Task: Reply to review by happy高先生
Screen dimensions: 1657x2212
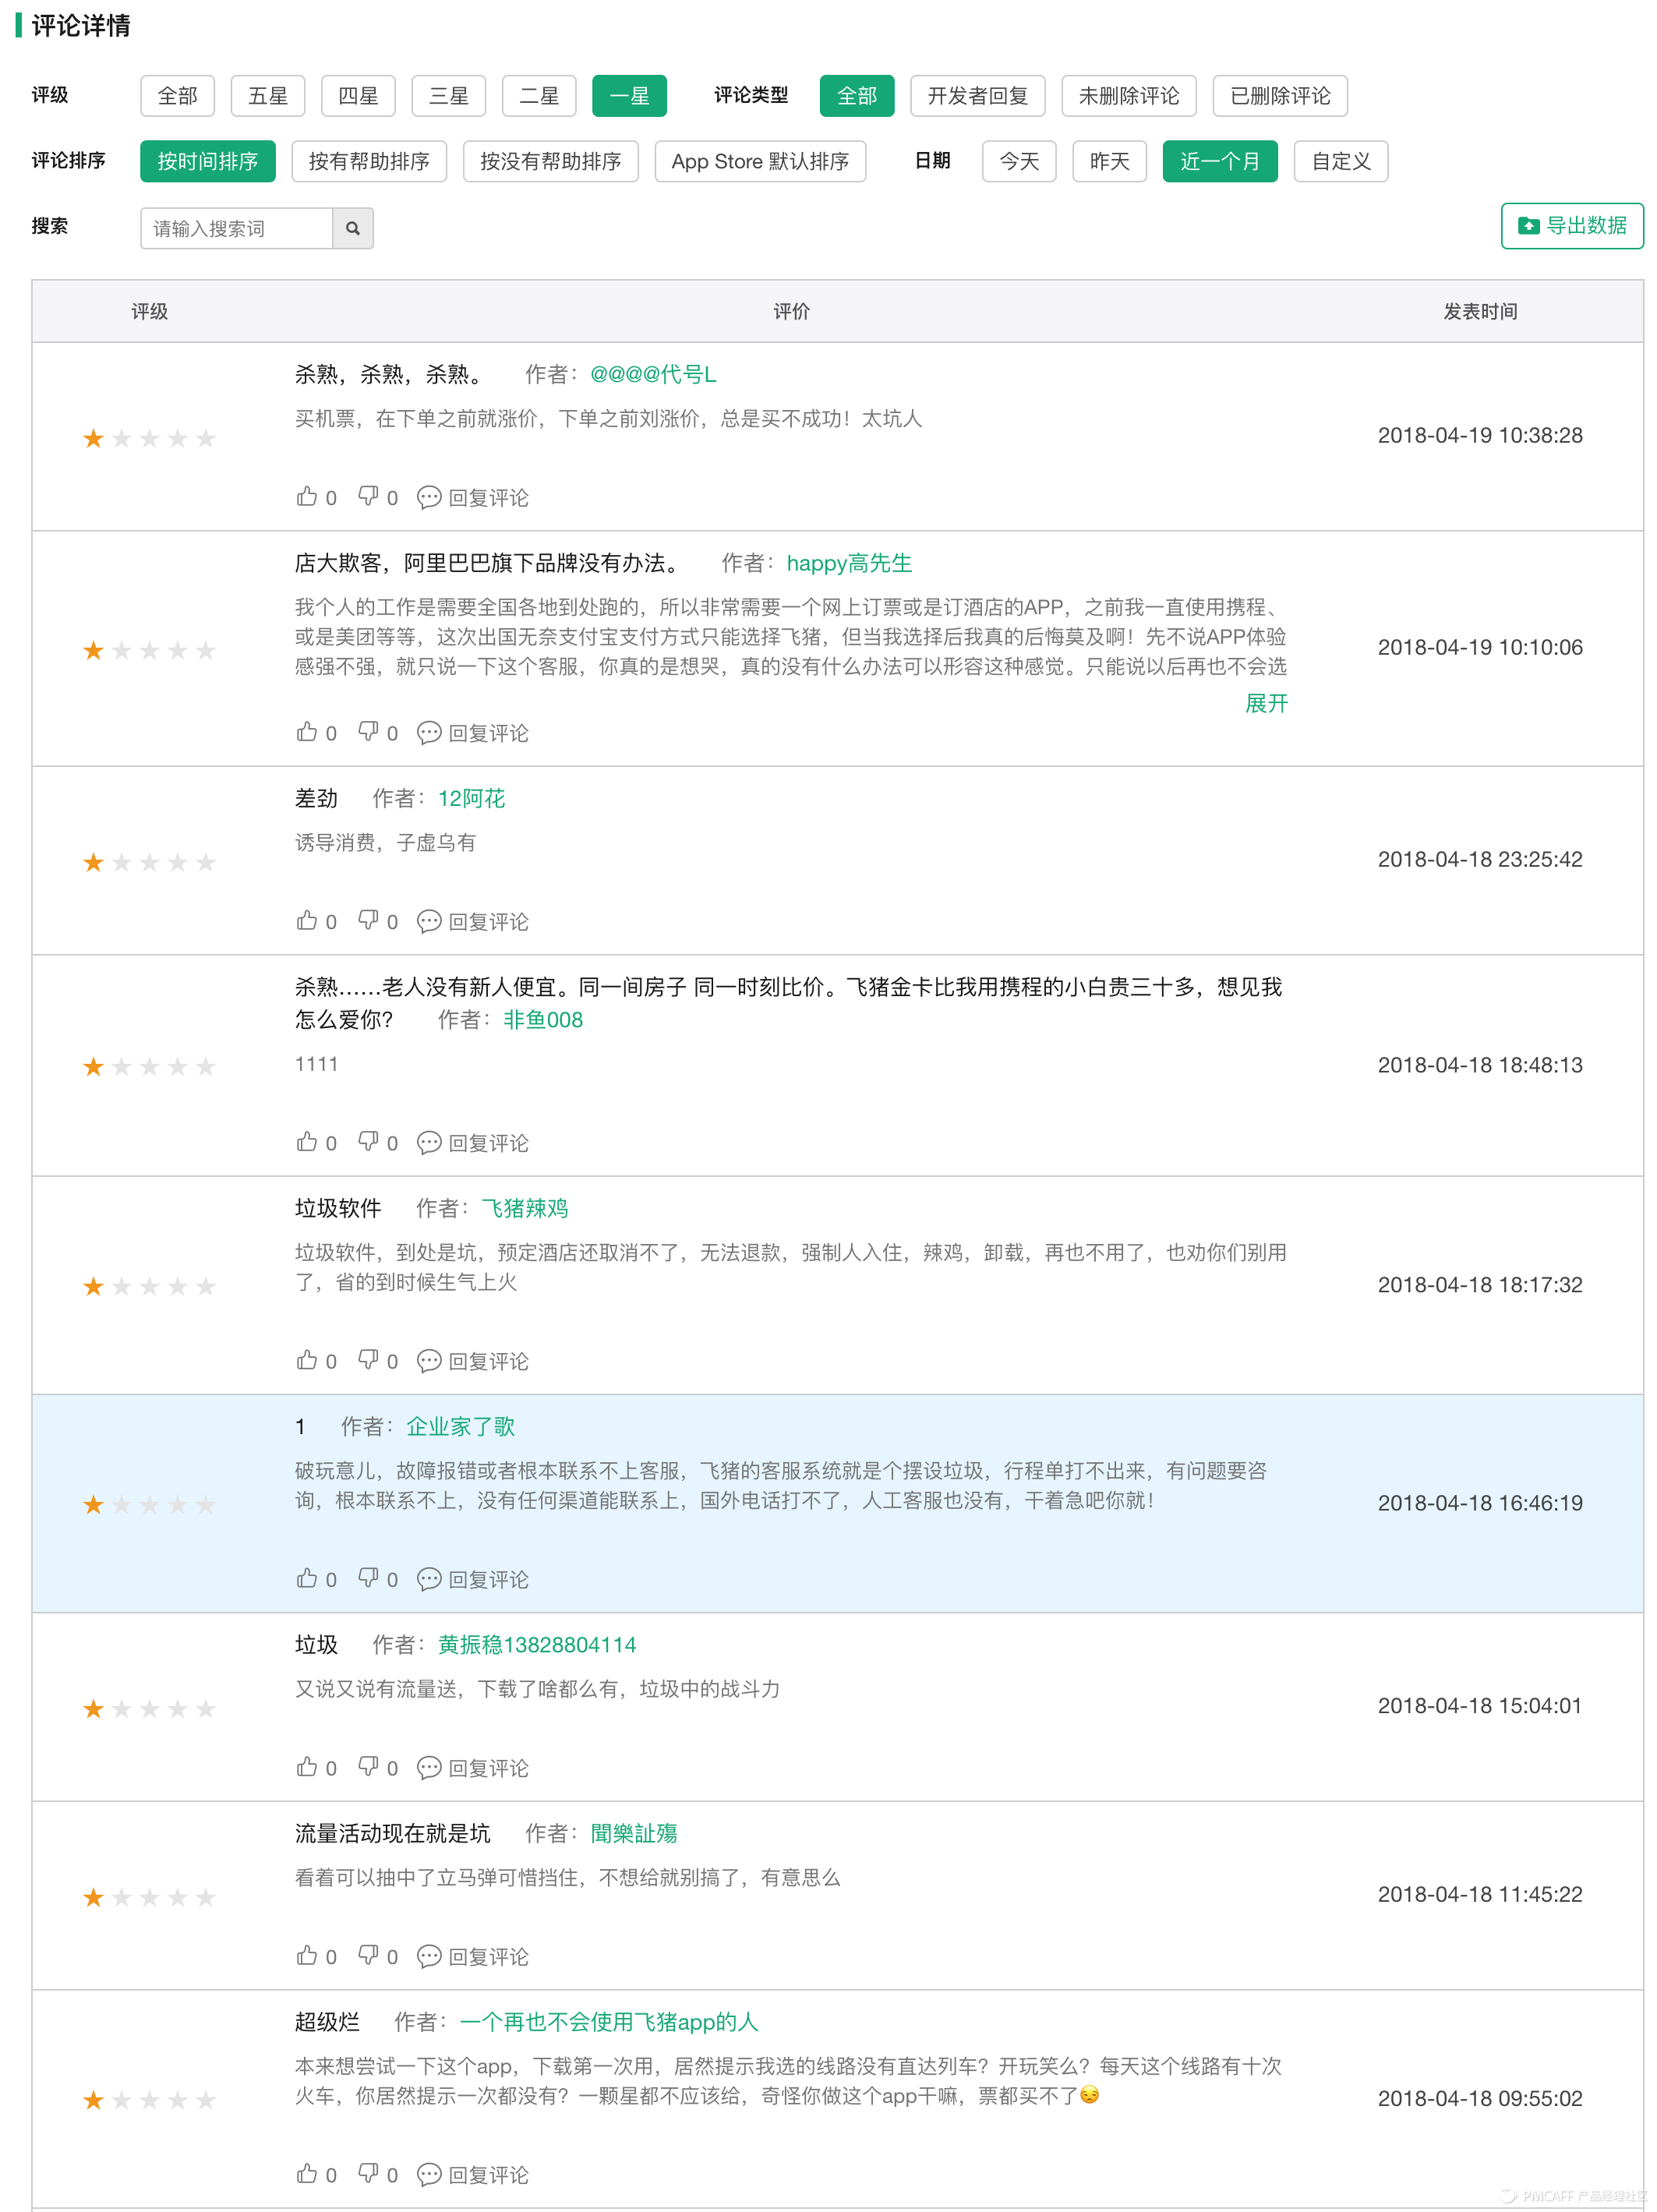Action: tap(473, 734)
